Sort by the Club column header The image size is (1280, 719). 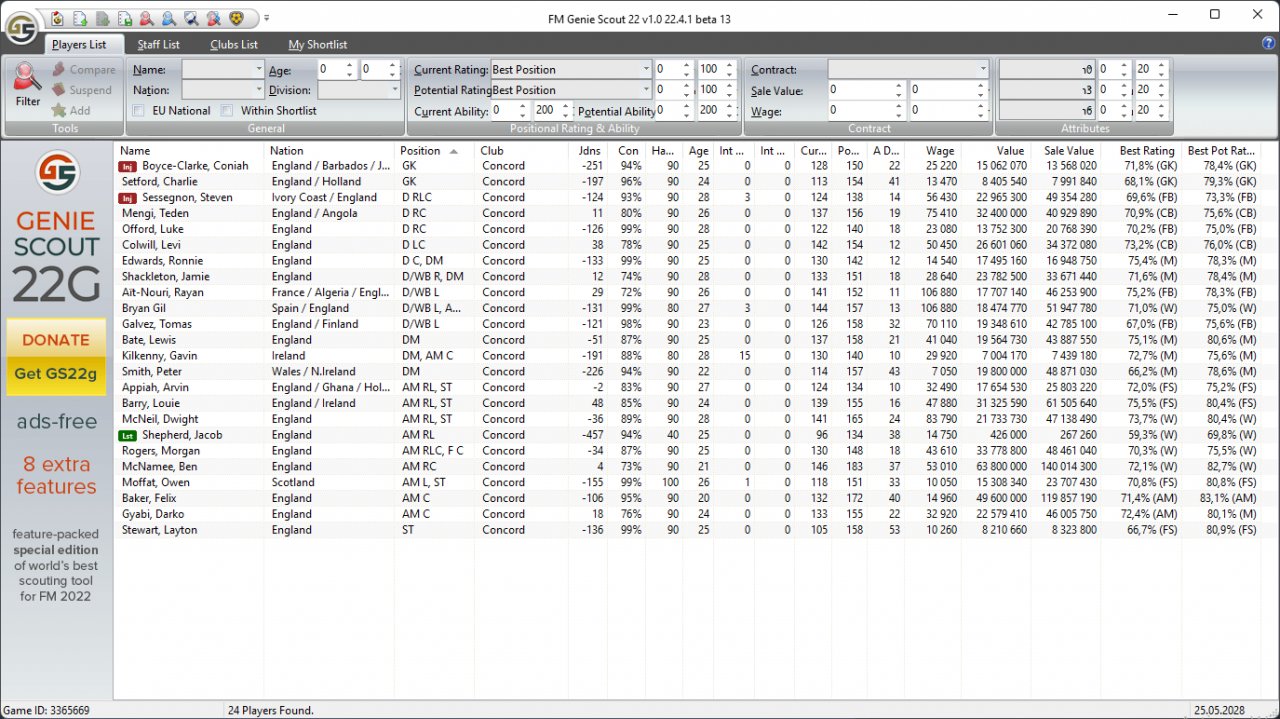520,151
